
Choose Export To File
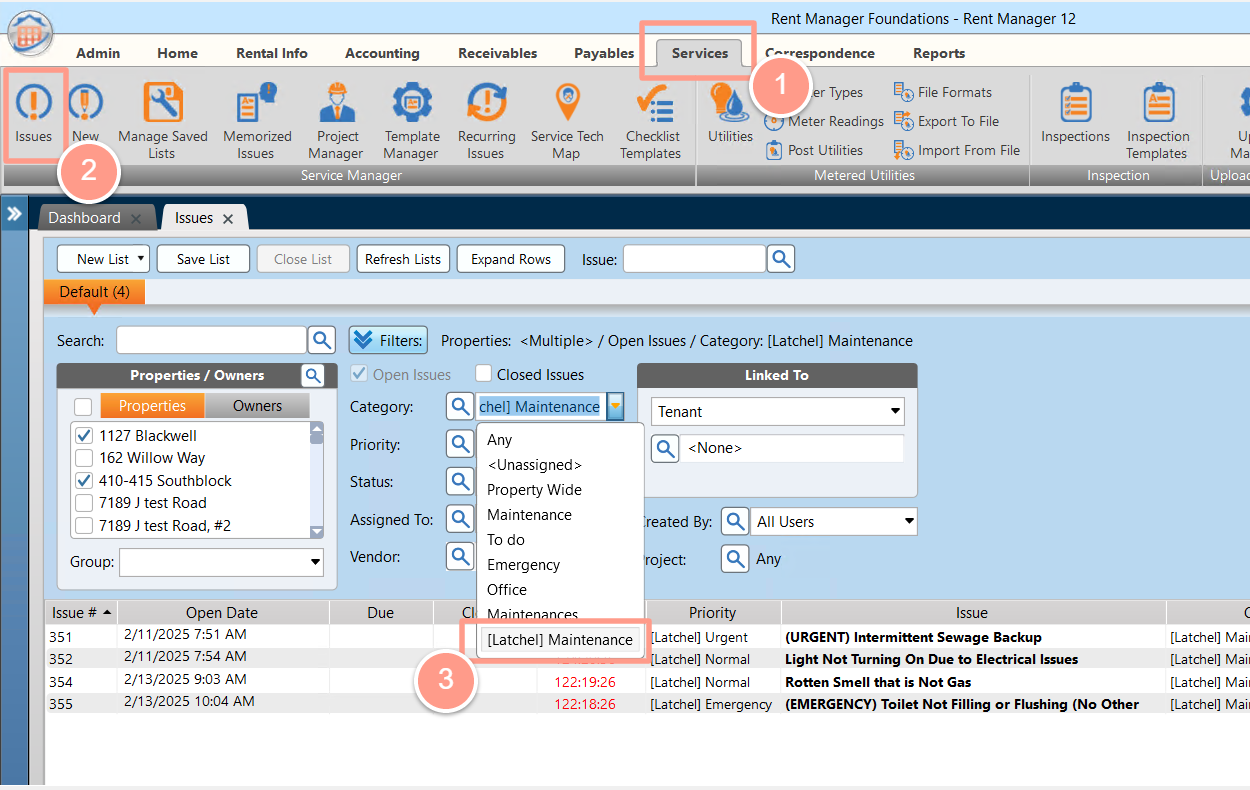pyautogui.click(x=946, y=121)
